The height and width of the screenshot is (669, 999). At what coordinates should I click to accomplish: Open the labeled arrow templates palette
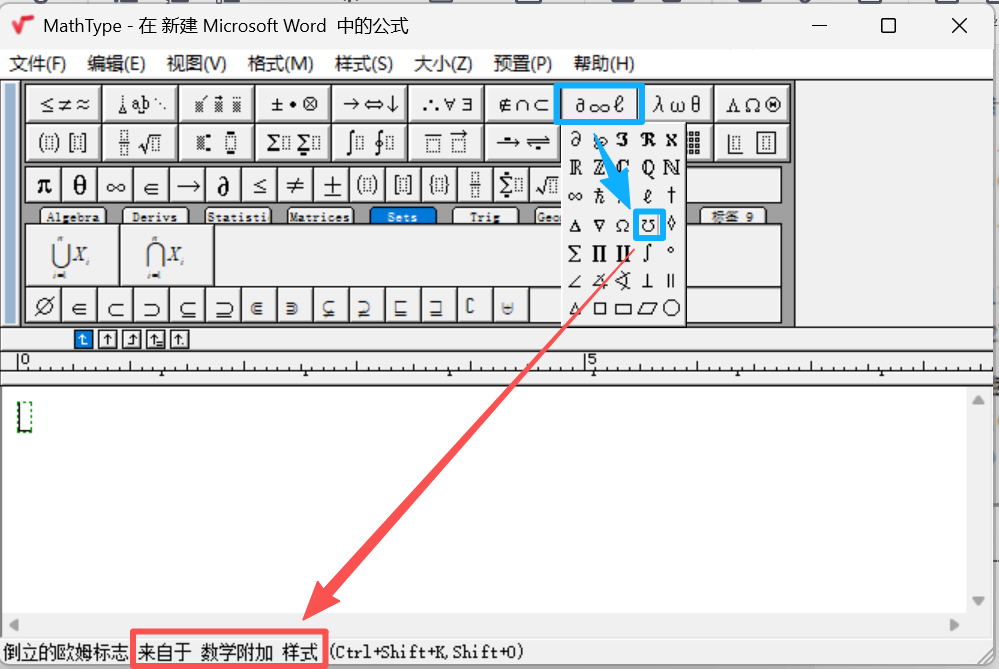pos(522,142)
